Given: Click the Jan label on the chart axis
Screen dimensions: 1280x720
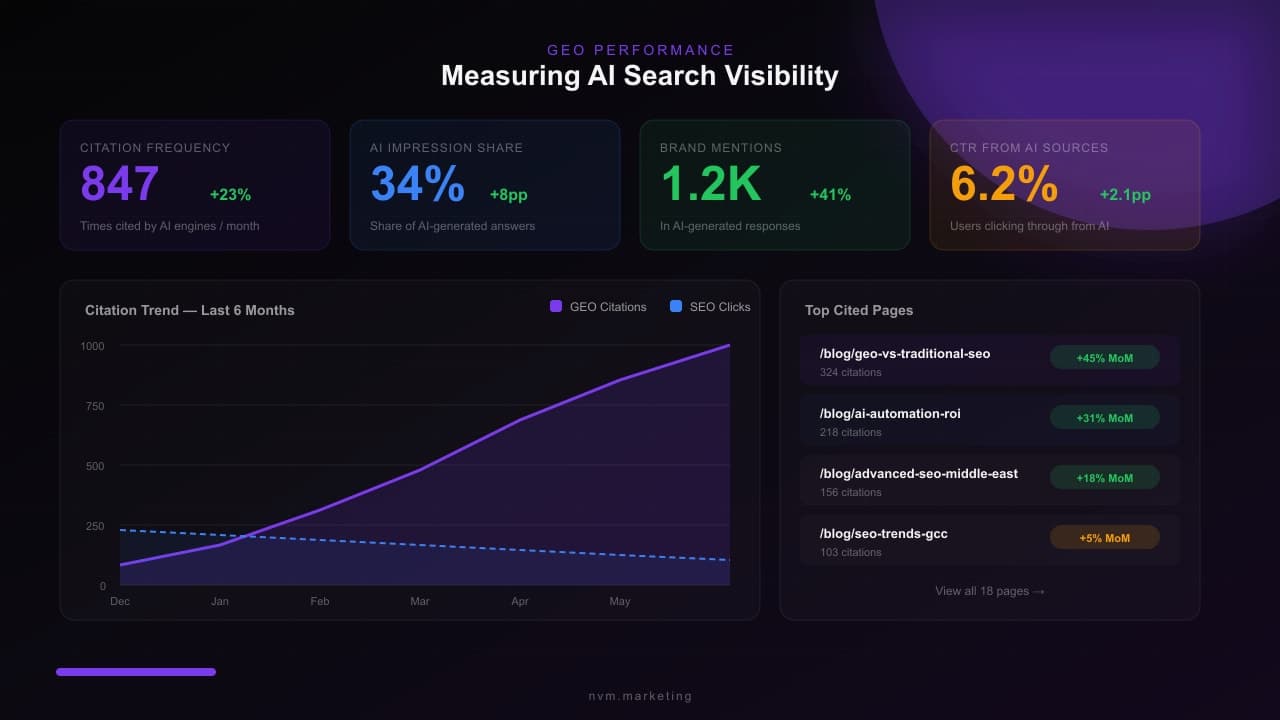Looking at the screenshot, I should 220,601.
